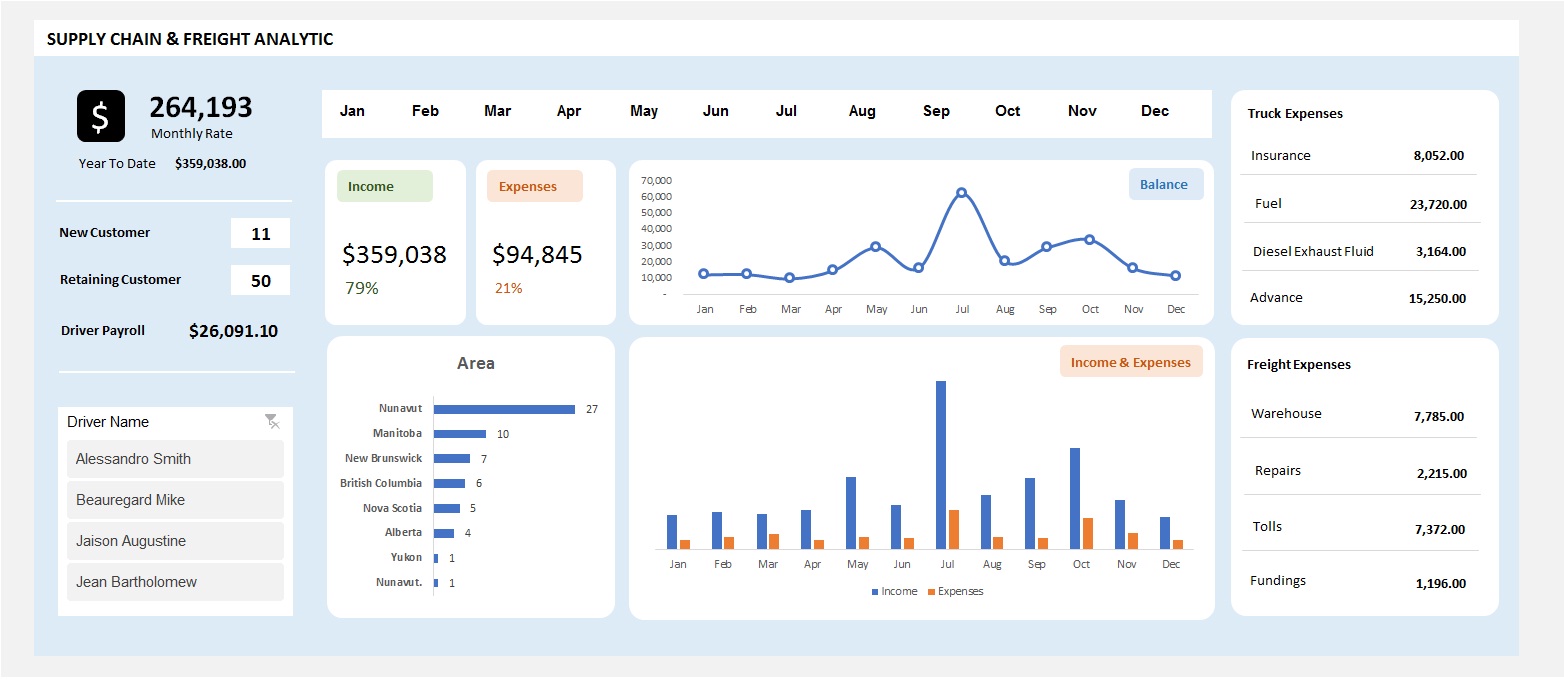Click the Warehouse 7,785.00 amount
The height and width of the screenshot is (682, 1564).
1439,417
